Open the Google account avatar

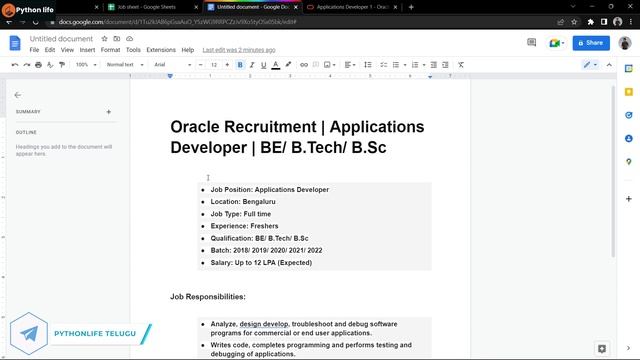coord(624,43)
